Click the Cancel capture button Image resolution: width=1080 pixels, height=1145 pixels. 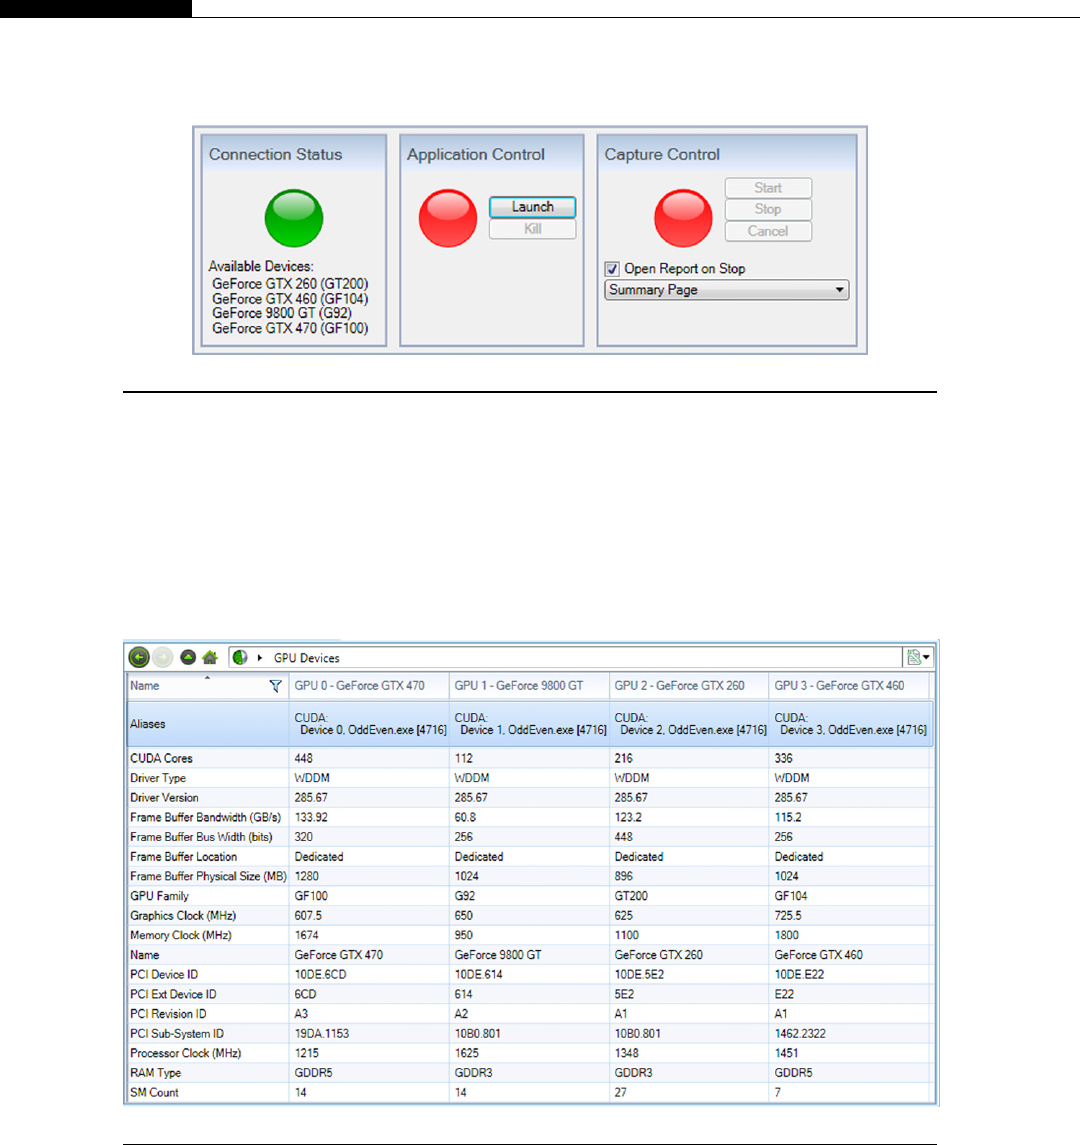tap(768, 231)
